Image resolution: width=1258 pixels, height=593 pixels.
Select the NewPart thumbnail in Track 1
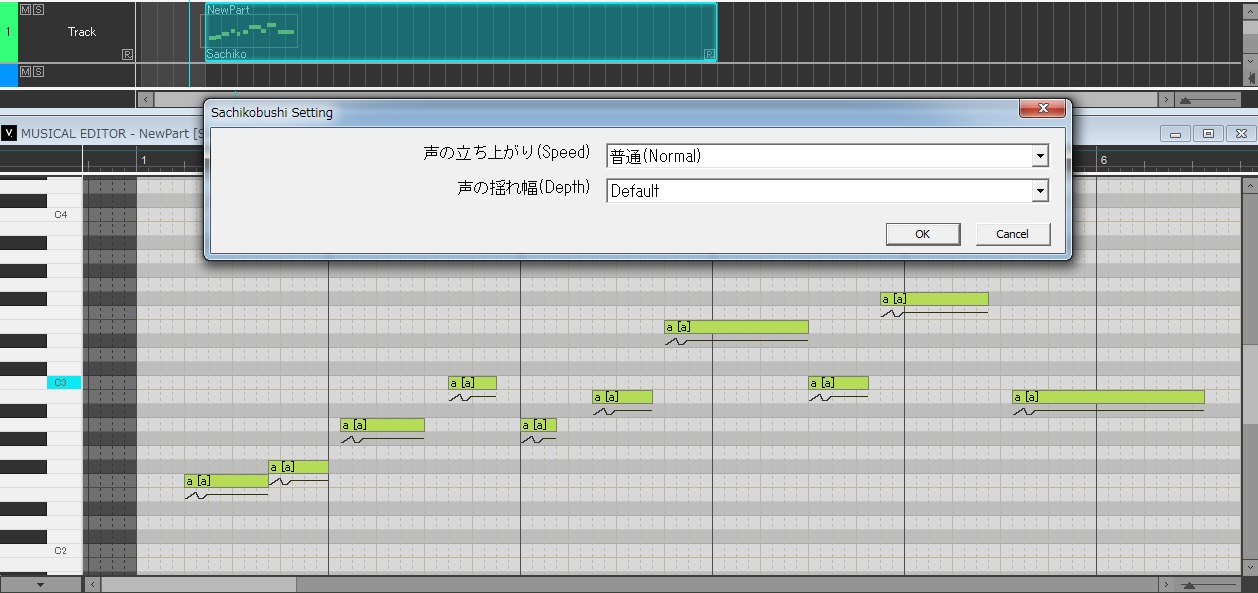[250, 31]
